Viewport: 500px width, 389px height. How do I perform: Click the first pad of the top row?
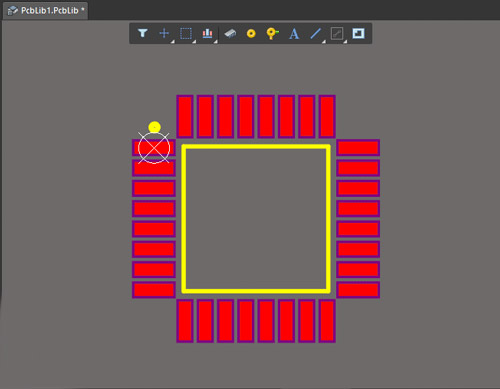coord(185,116)
